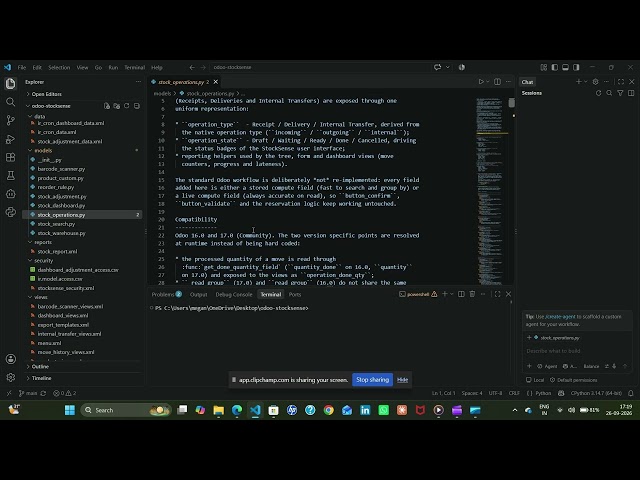Image resolution: width=640 pixels, height=480 pixels.
Task: Toggle Secondary Side Bar layout
Action: point(576,67)
